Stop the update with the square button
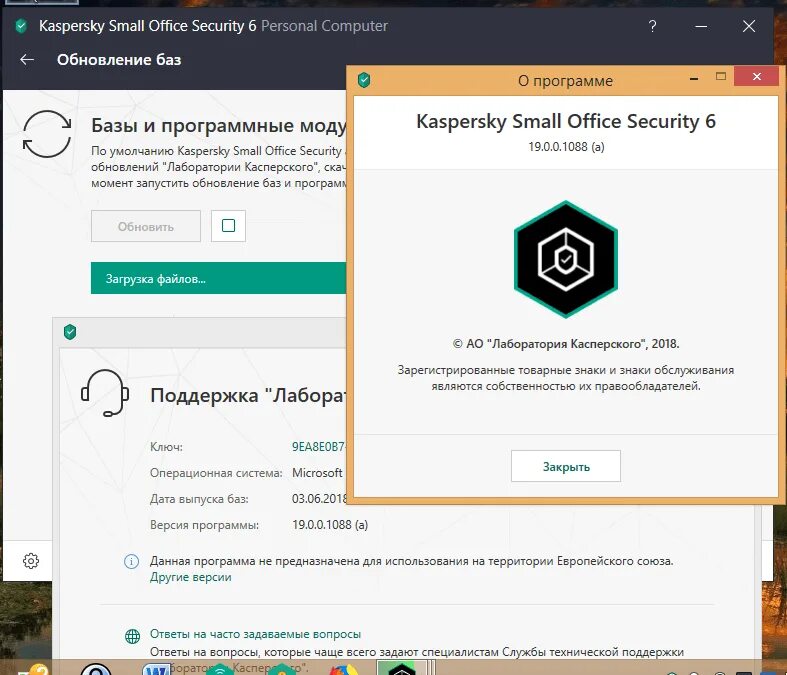This screenshot has width=787, height=675. tap(228, 226)
